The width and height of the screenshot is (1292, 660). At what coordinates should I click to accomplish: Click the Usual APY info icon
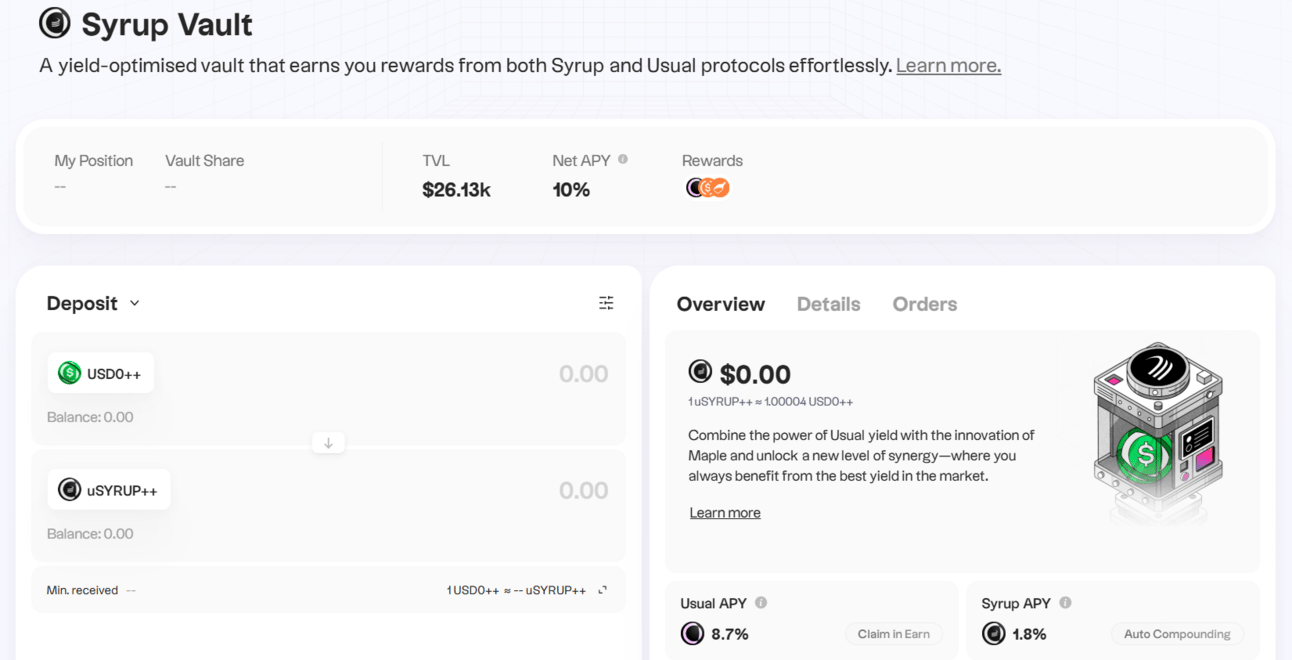point(761,603)
